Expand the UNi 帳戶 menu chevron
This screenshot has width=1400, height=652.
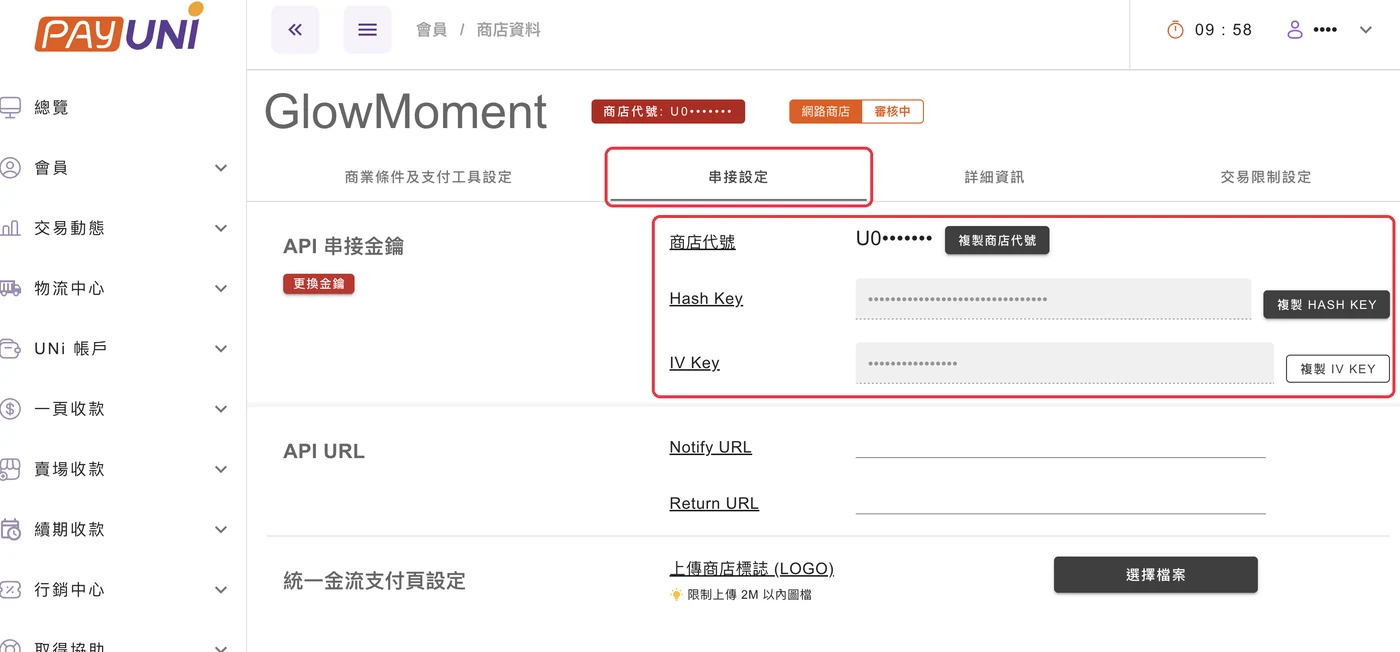[221, 349]
